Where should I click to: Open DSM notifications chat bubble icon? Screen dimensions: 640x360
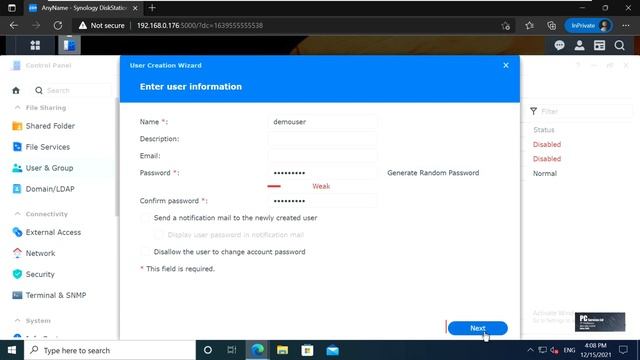point(559,45)
